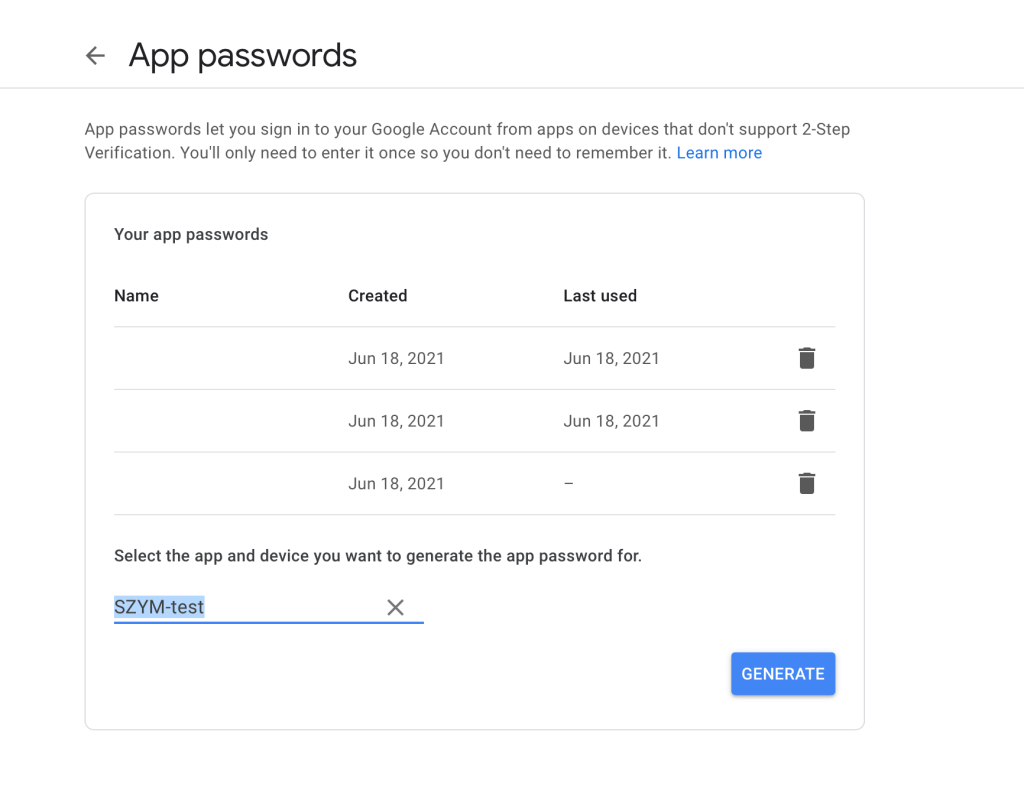Delete the first app password in the list
The height and width of the screenshot is (793, 1024).
807,358
